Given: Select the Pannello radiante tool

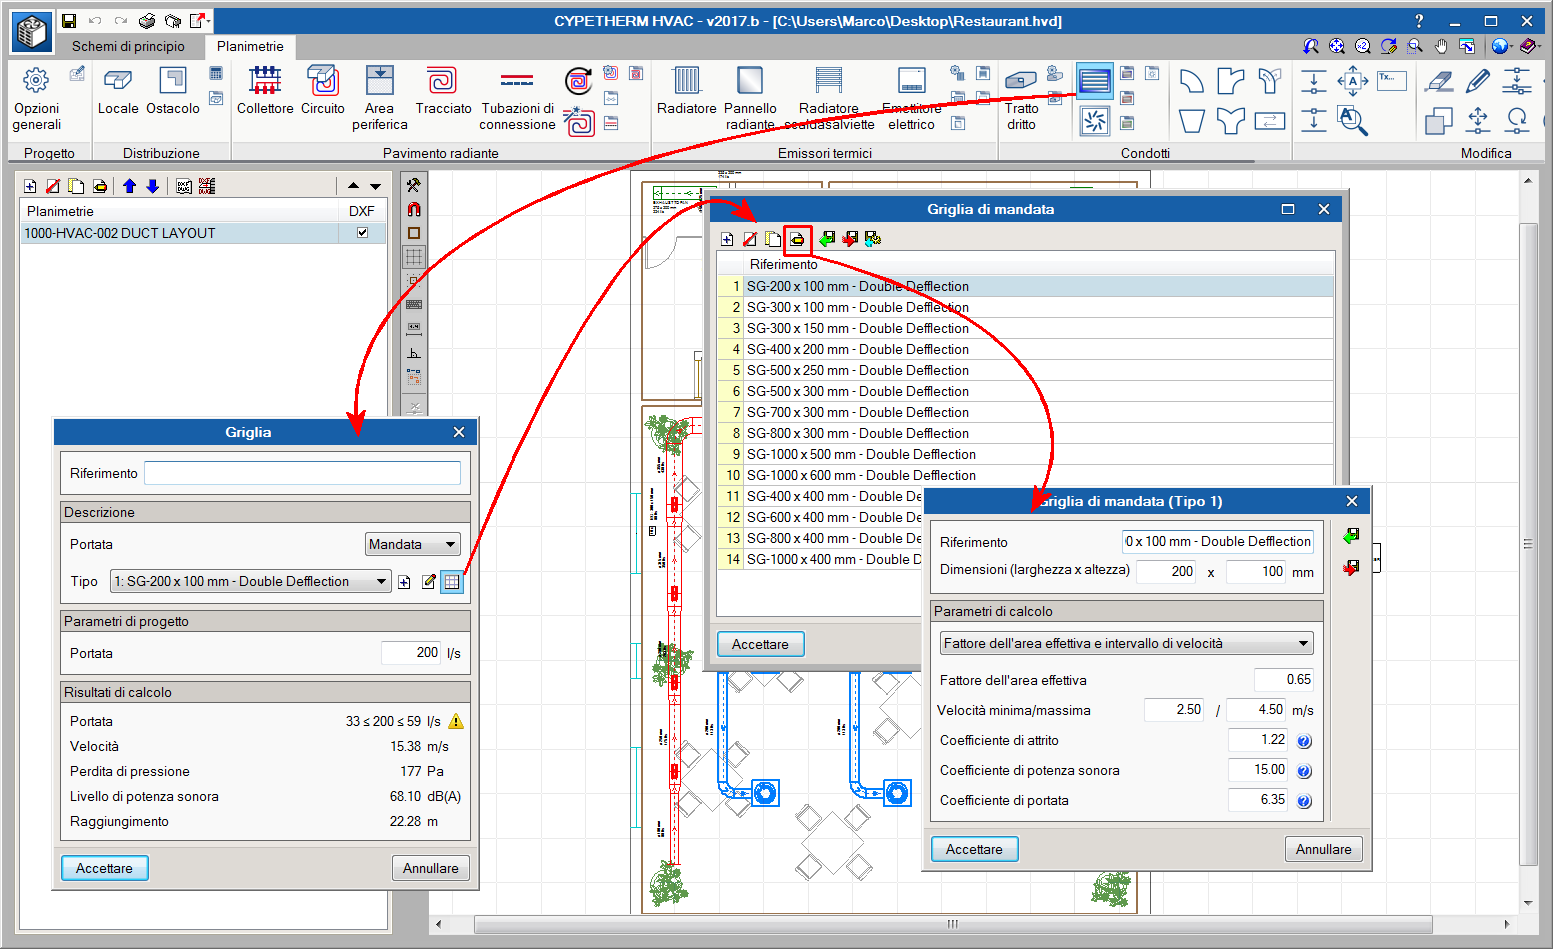Looking at the screenshot, I should pyautogui.click(x=750, y=99).
